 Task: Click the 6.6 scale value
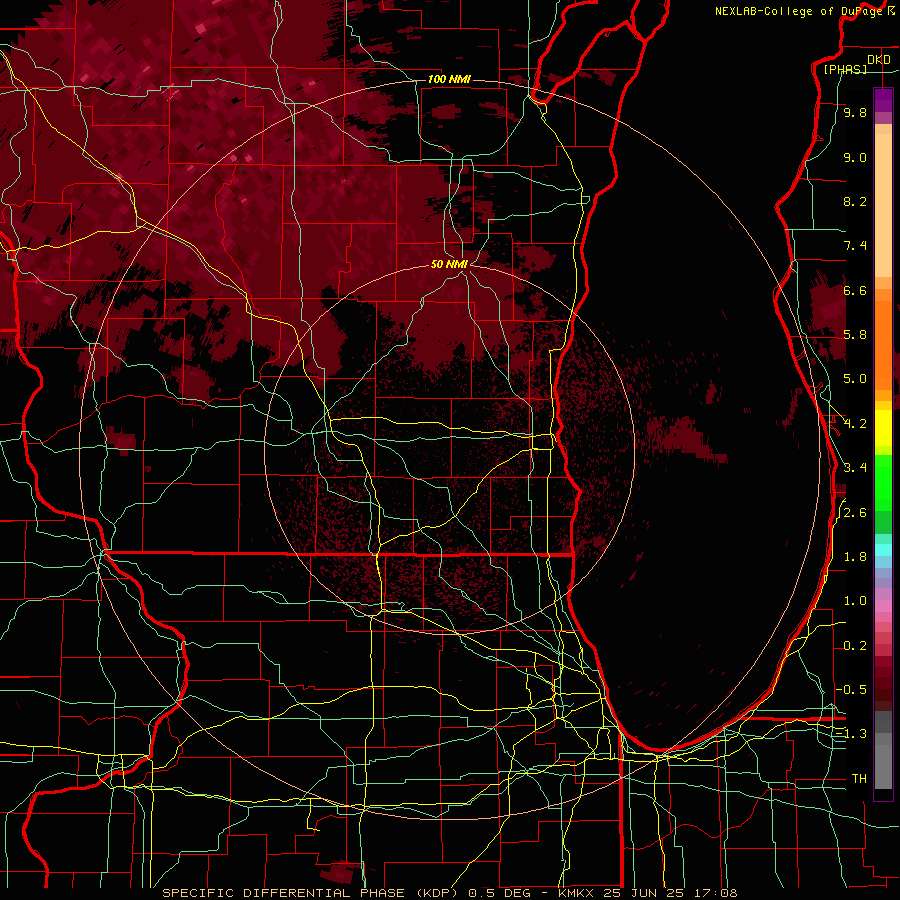pos(855,290)
